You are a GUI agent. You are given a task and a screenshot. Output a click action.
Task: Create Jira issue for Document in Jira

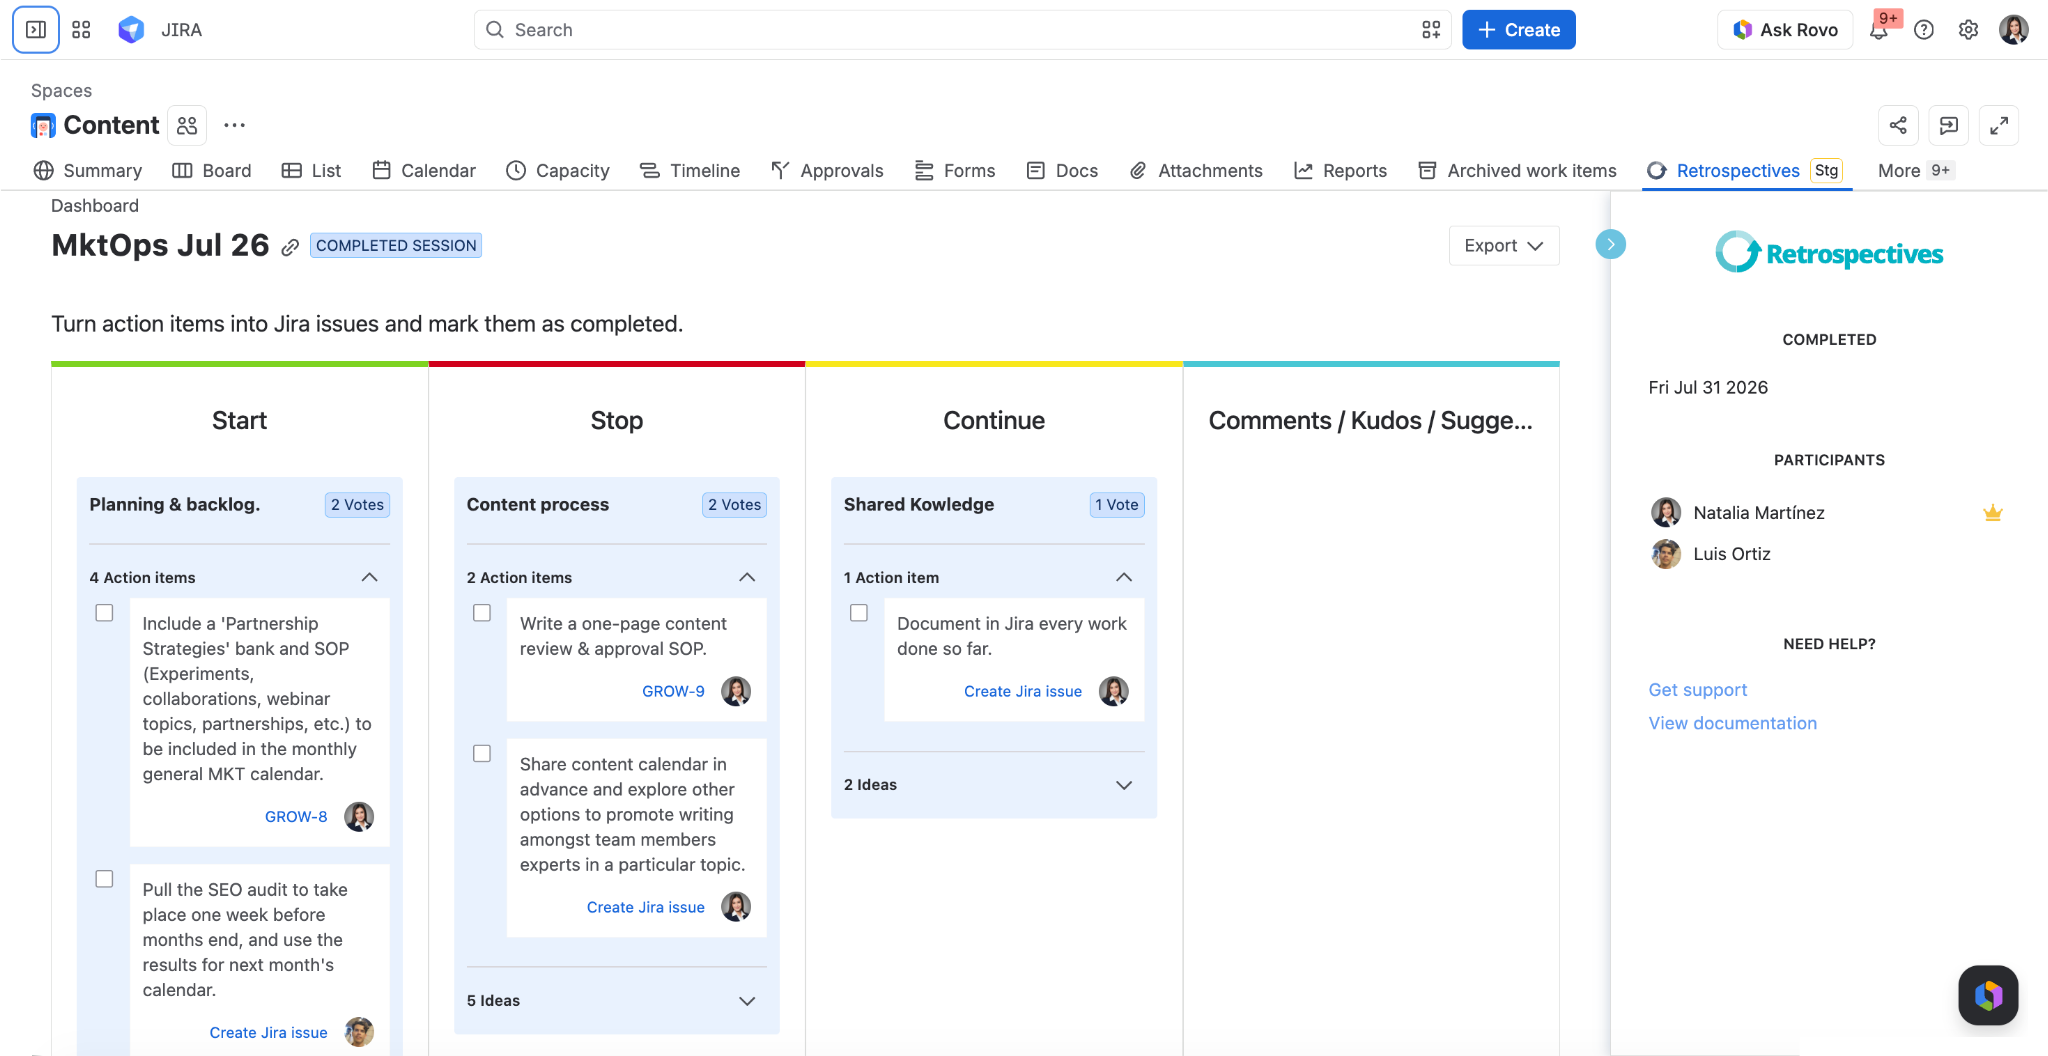click(1023, 692)
